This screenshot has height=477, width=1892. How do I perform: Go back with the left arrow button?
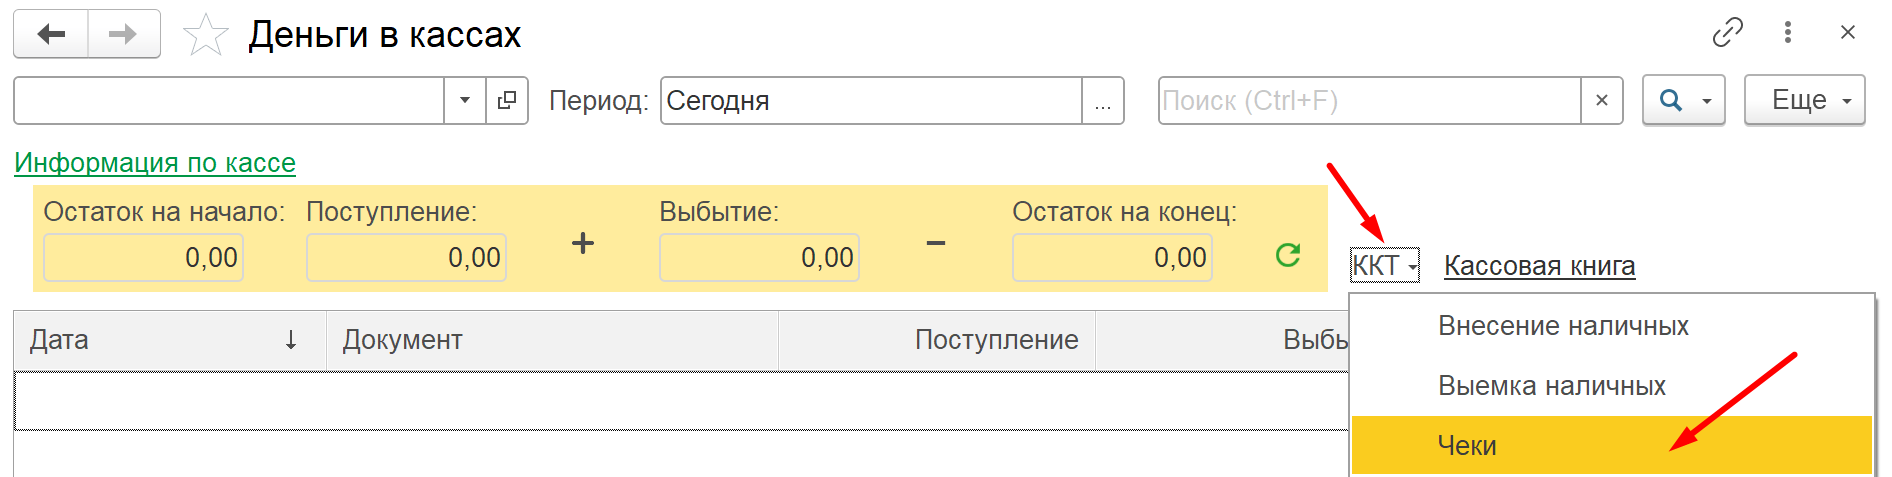tap(51, 34)
